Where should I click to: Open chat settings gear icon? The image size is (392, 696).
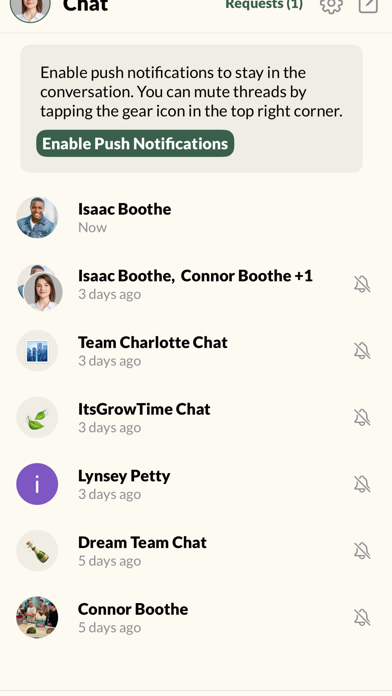pos(331,5)
